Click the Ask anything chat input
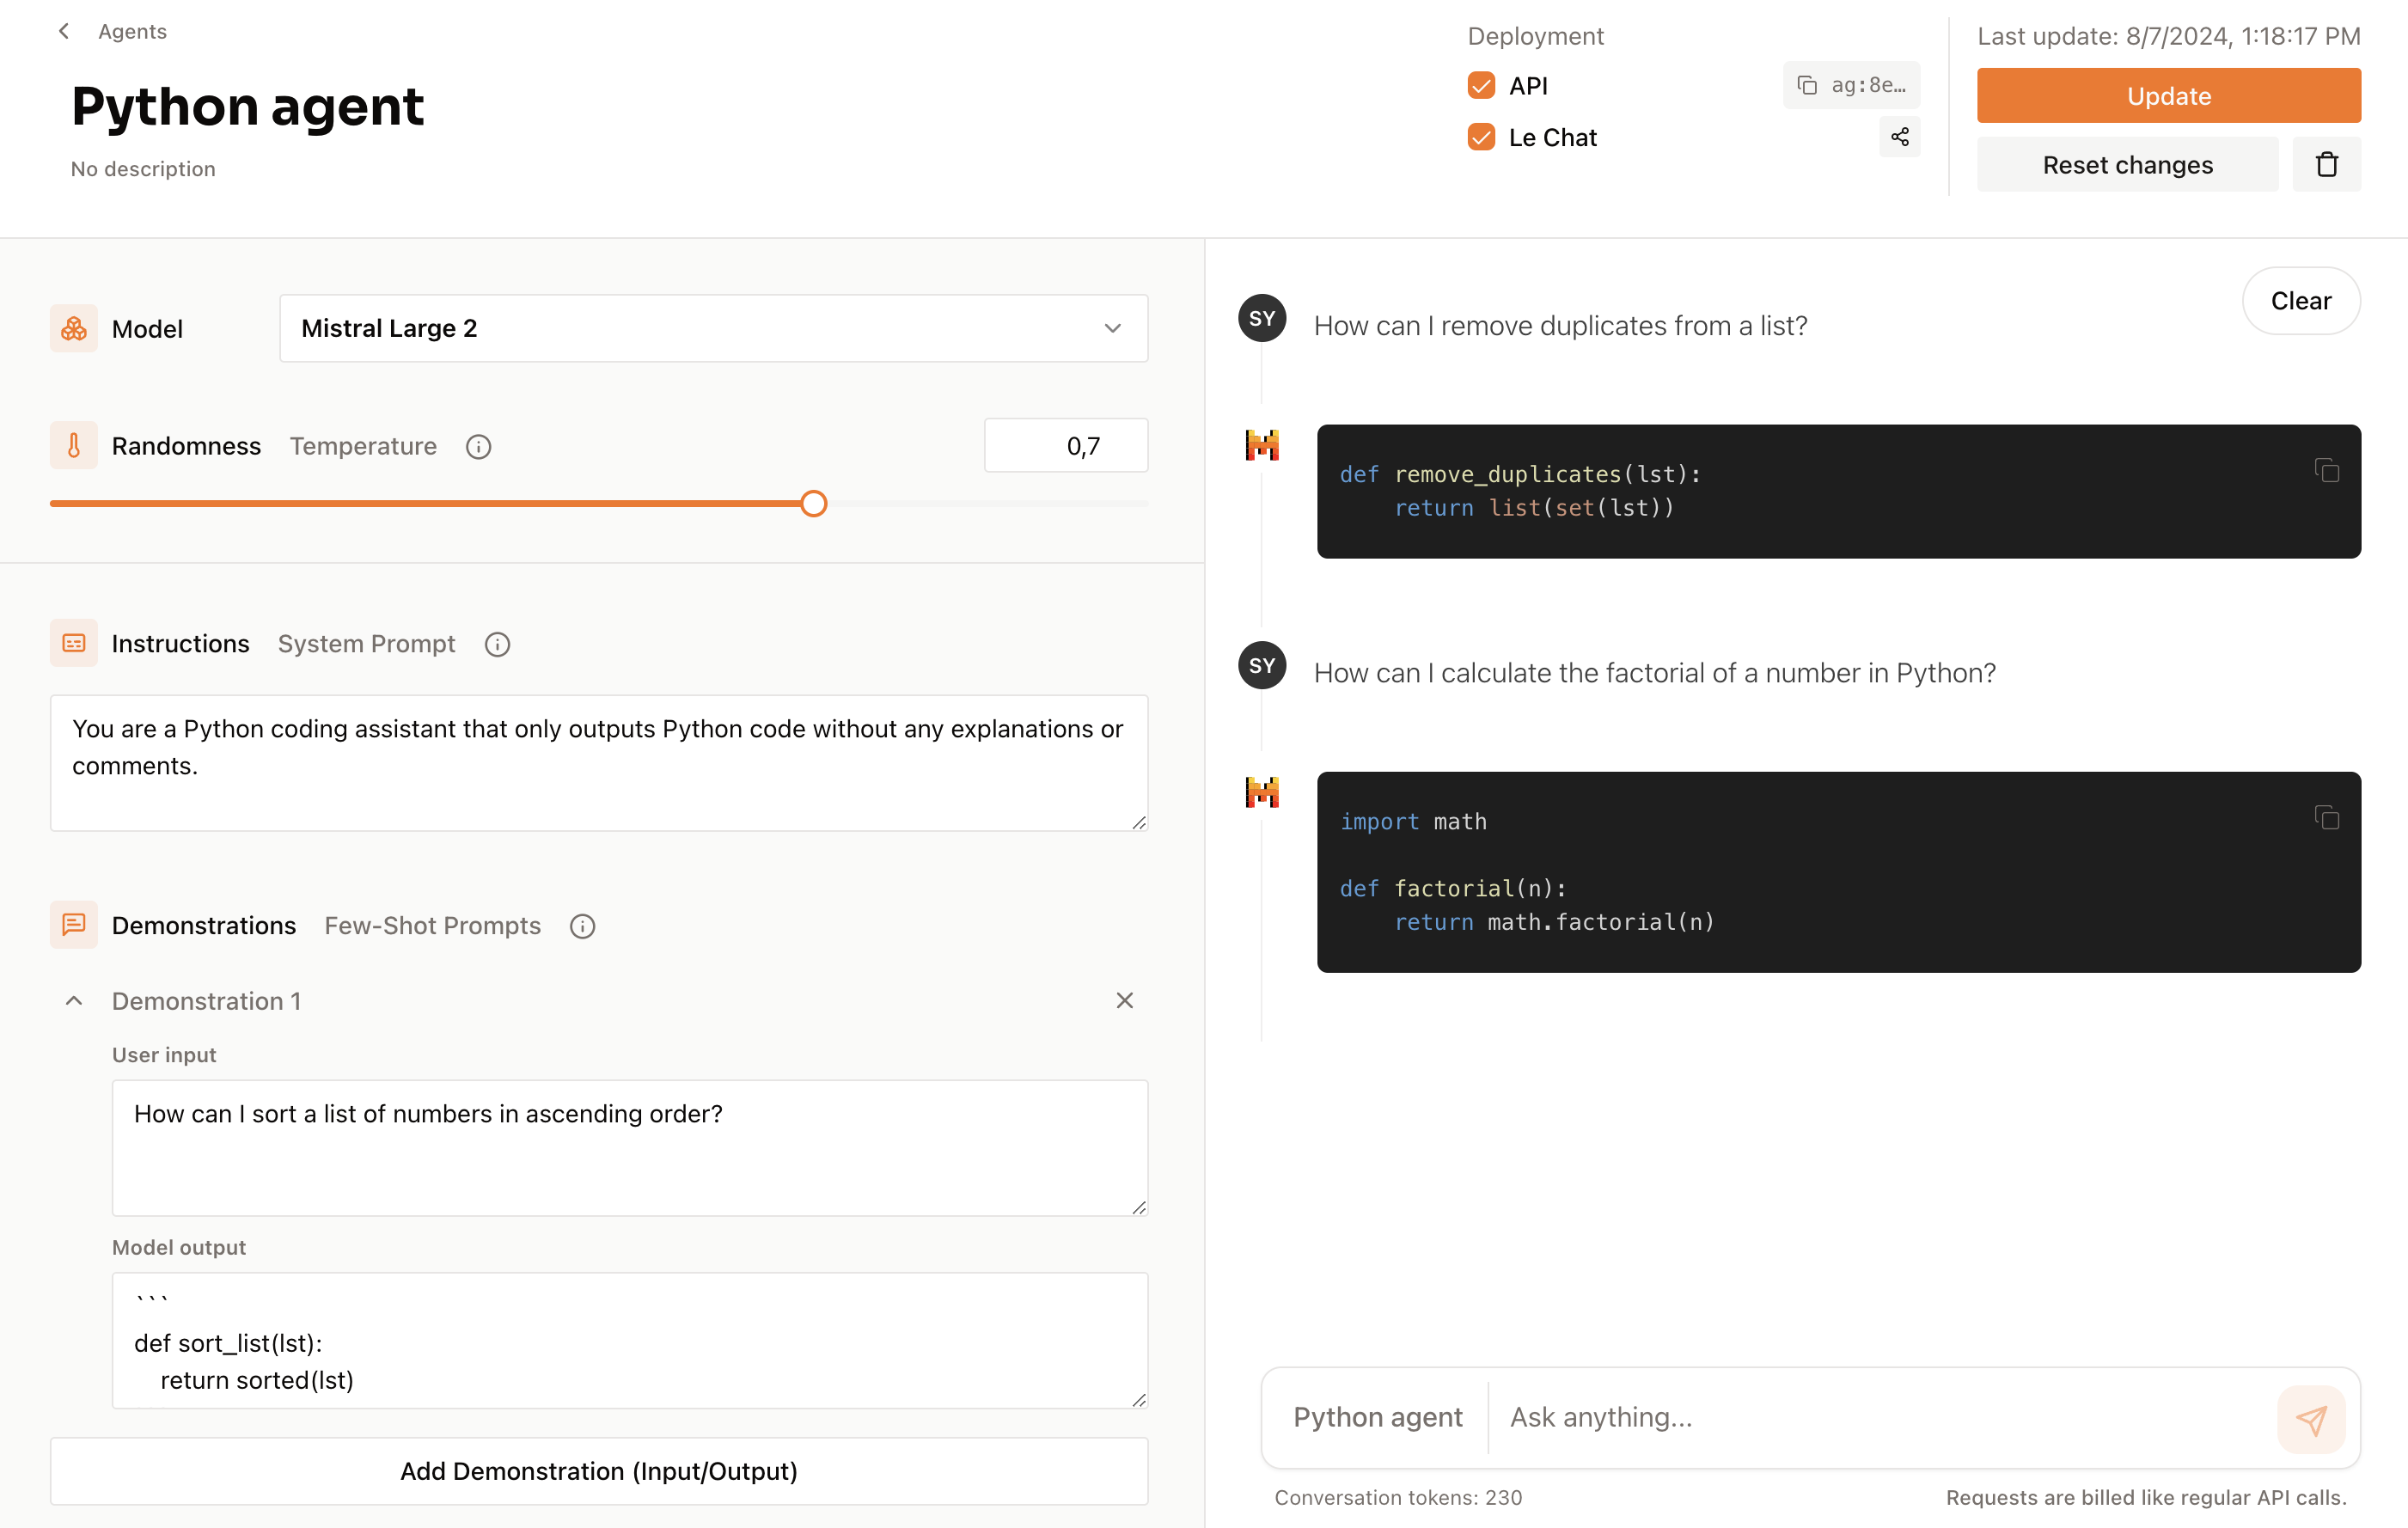The image size is (2408, 1528). 1880,1417
